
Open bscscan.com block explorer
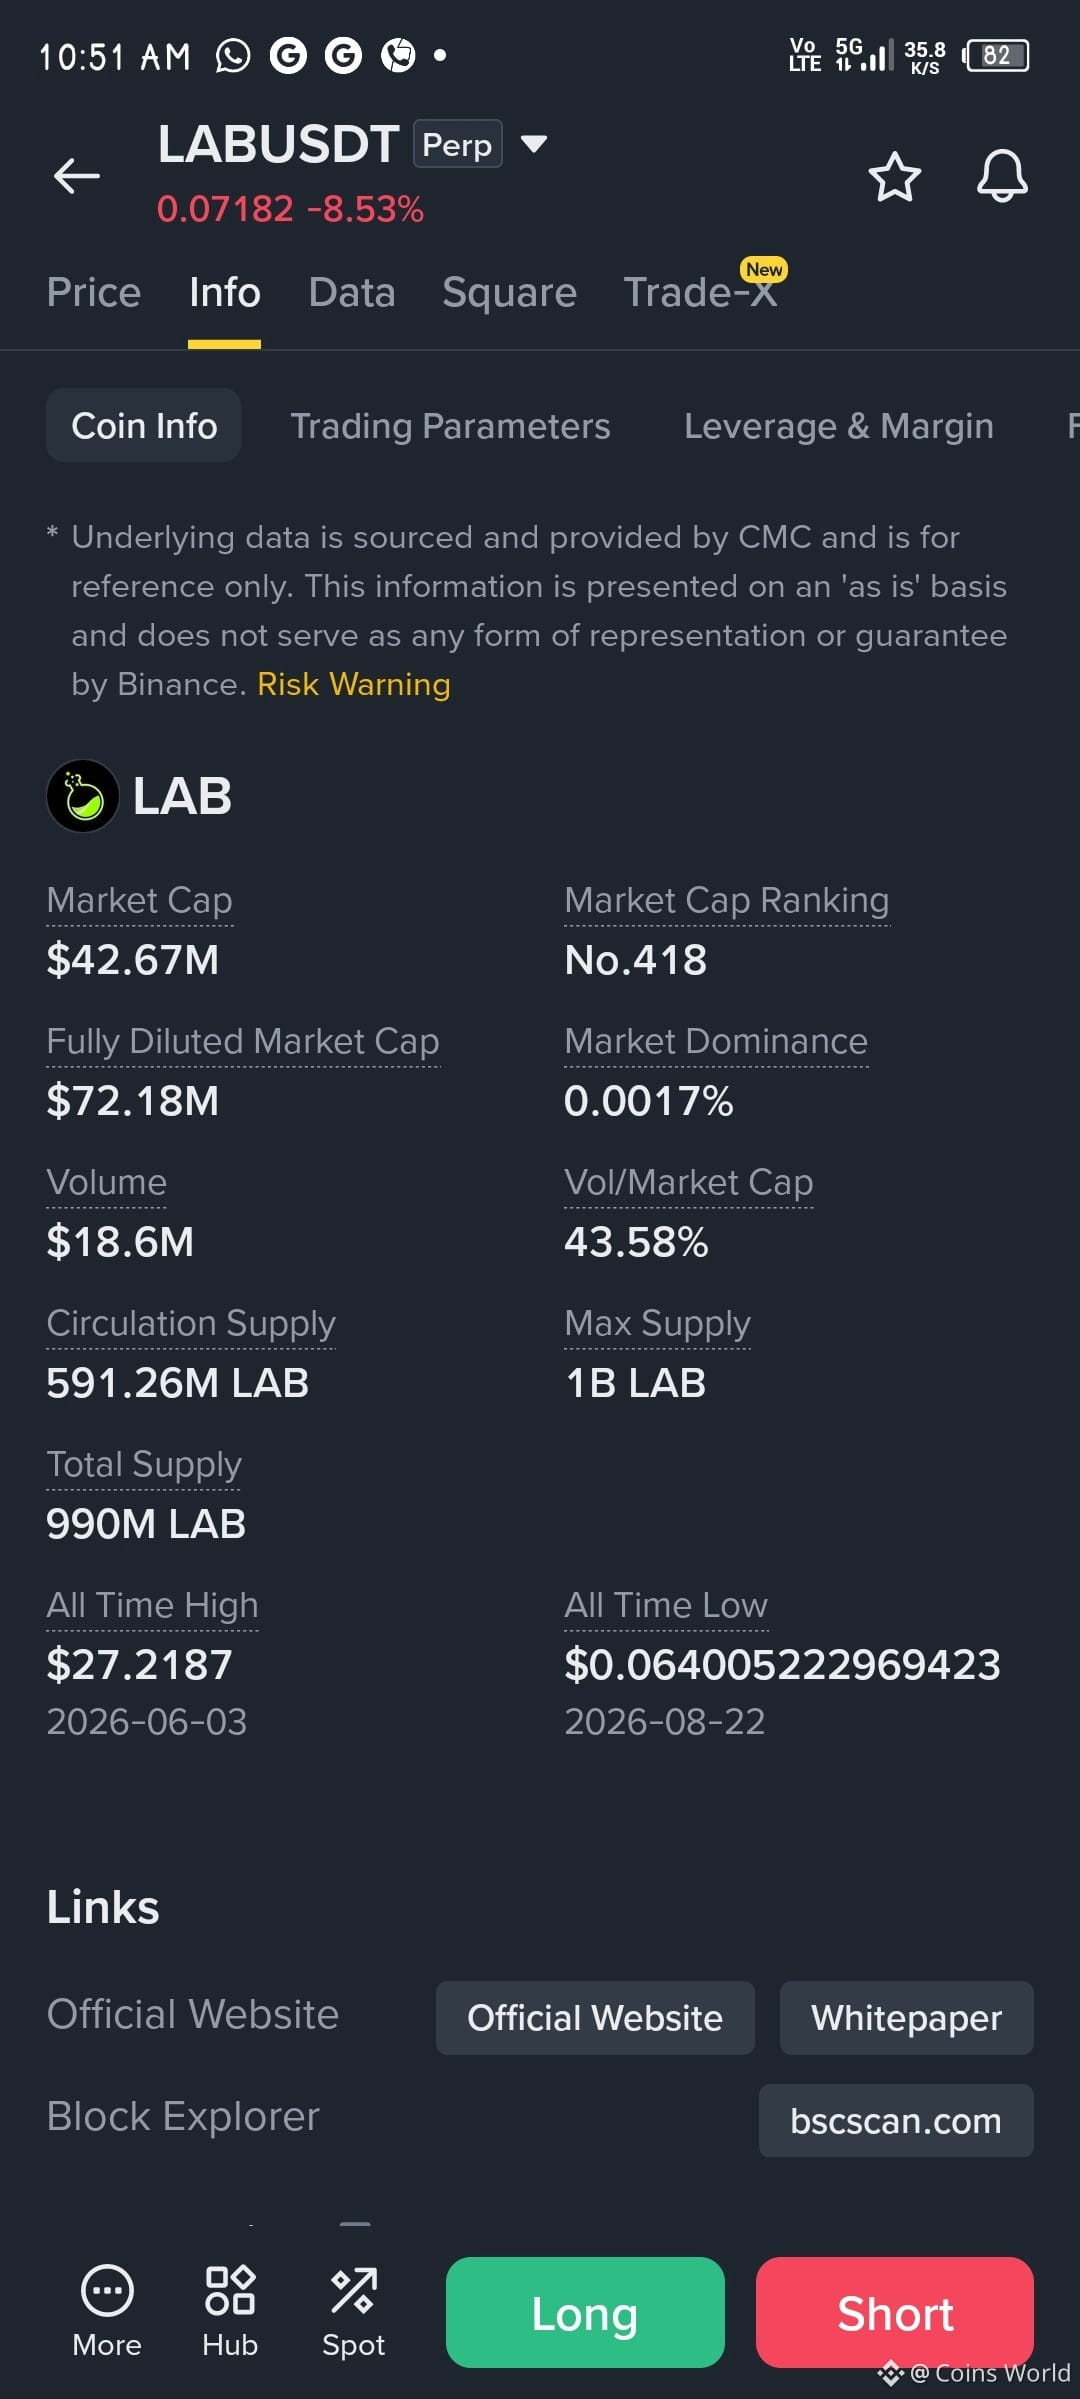point(896,2121)
